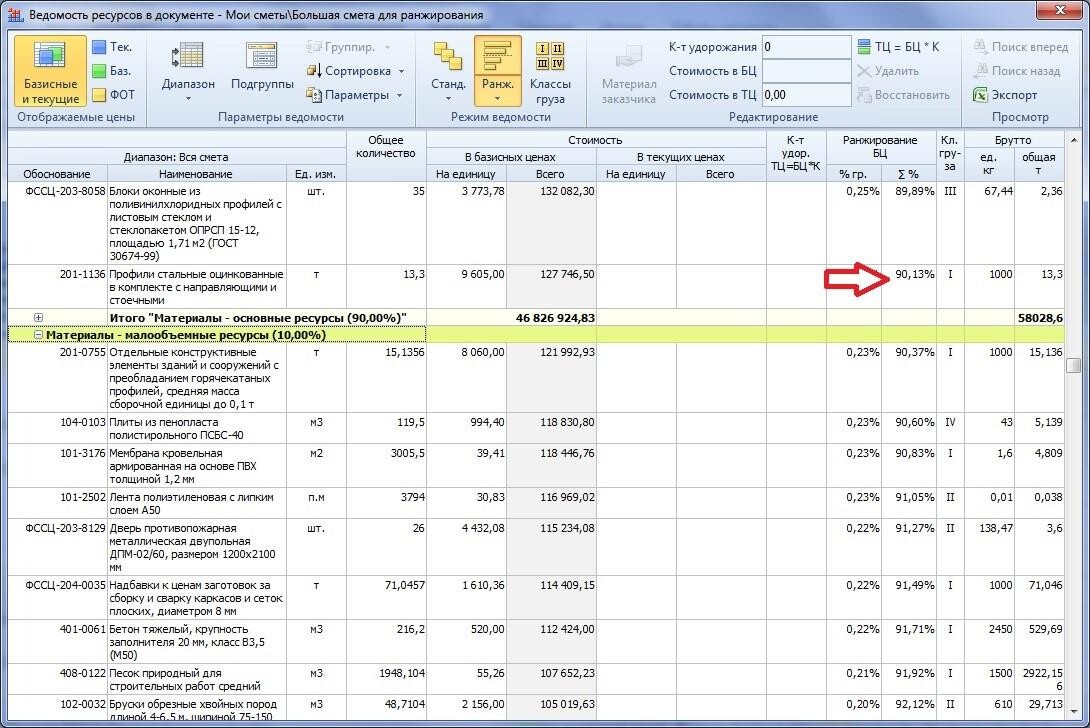Open the Параметры dropdown menu
Viewport: 1090px width, 728px height.
(355, 95)
